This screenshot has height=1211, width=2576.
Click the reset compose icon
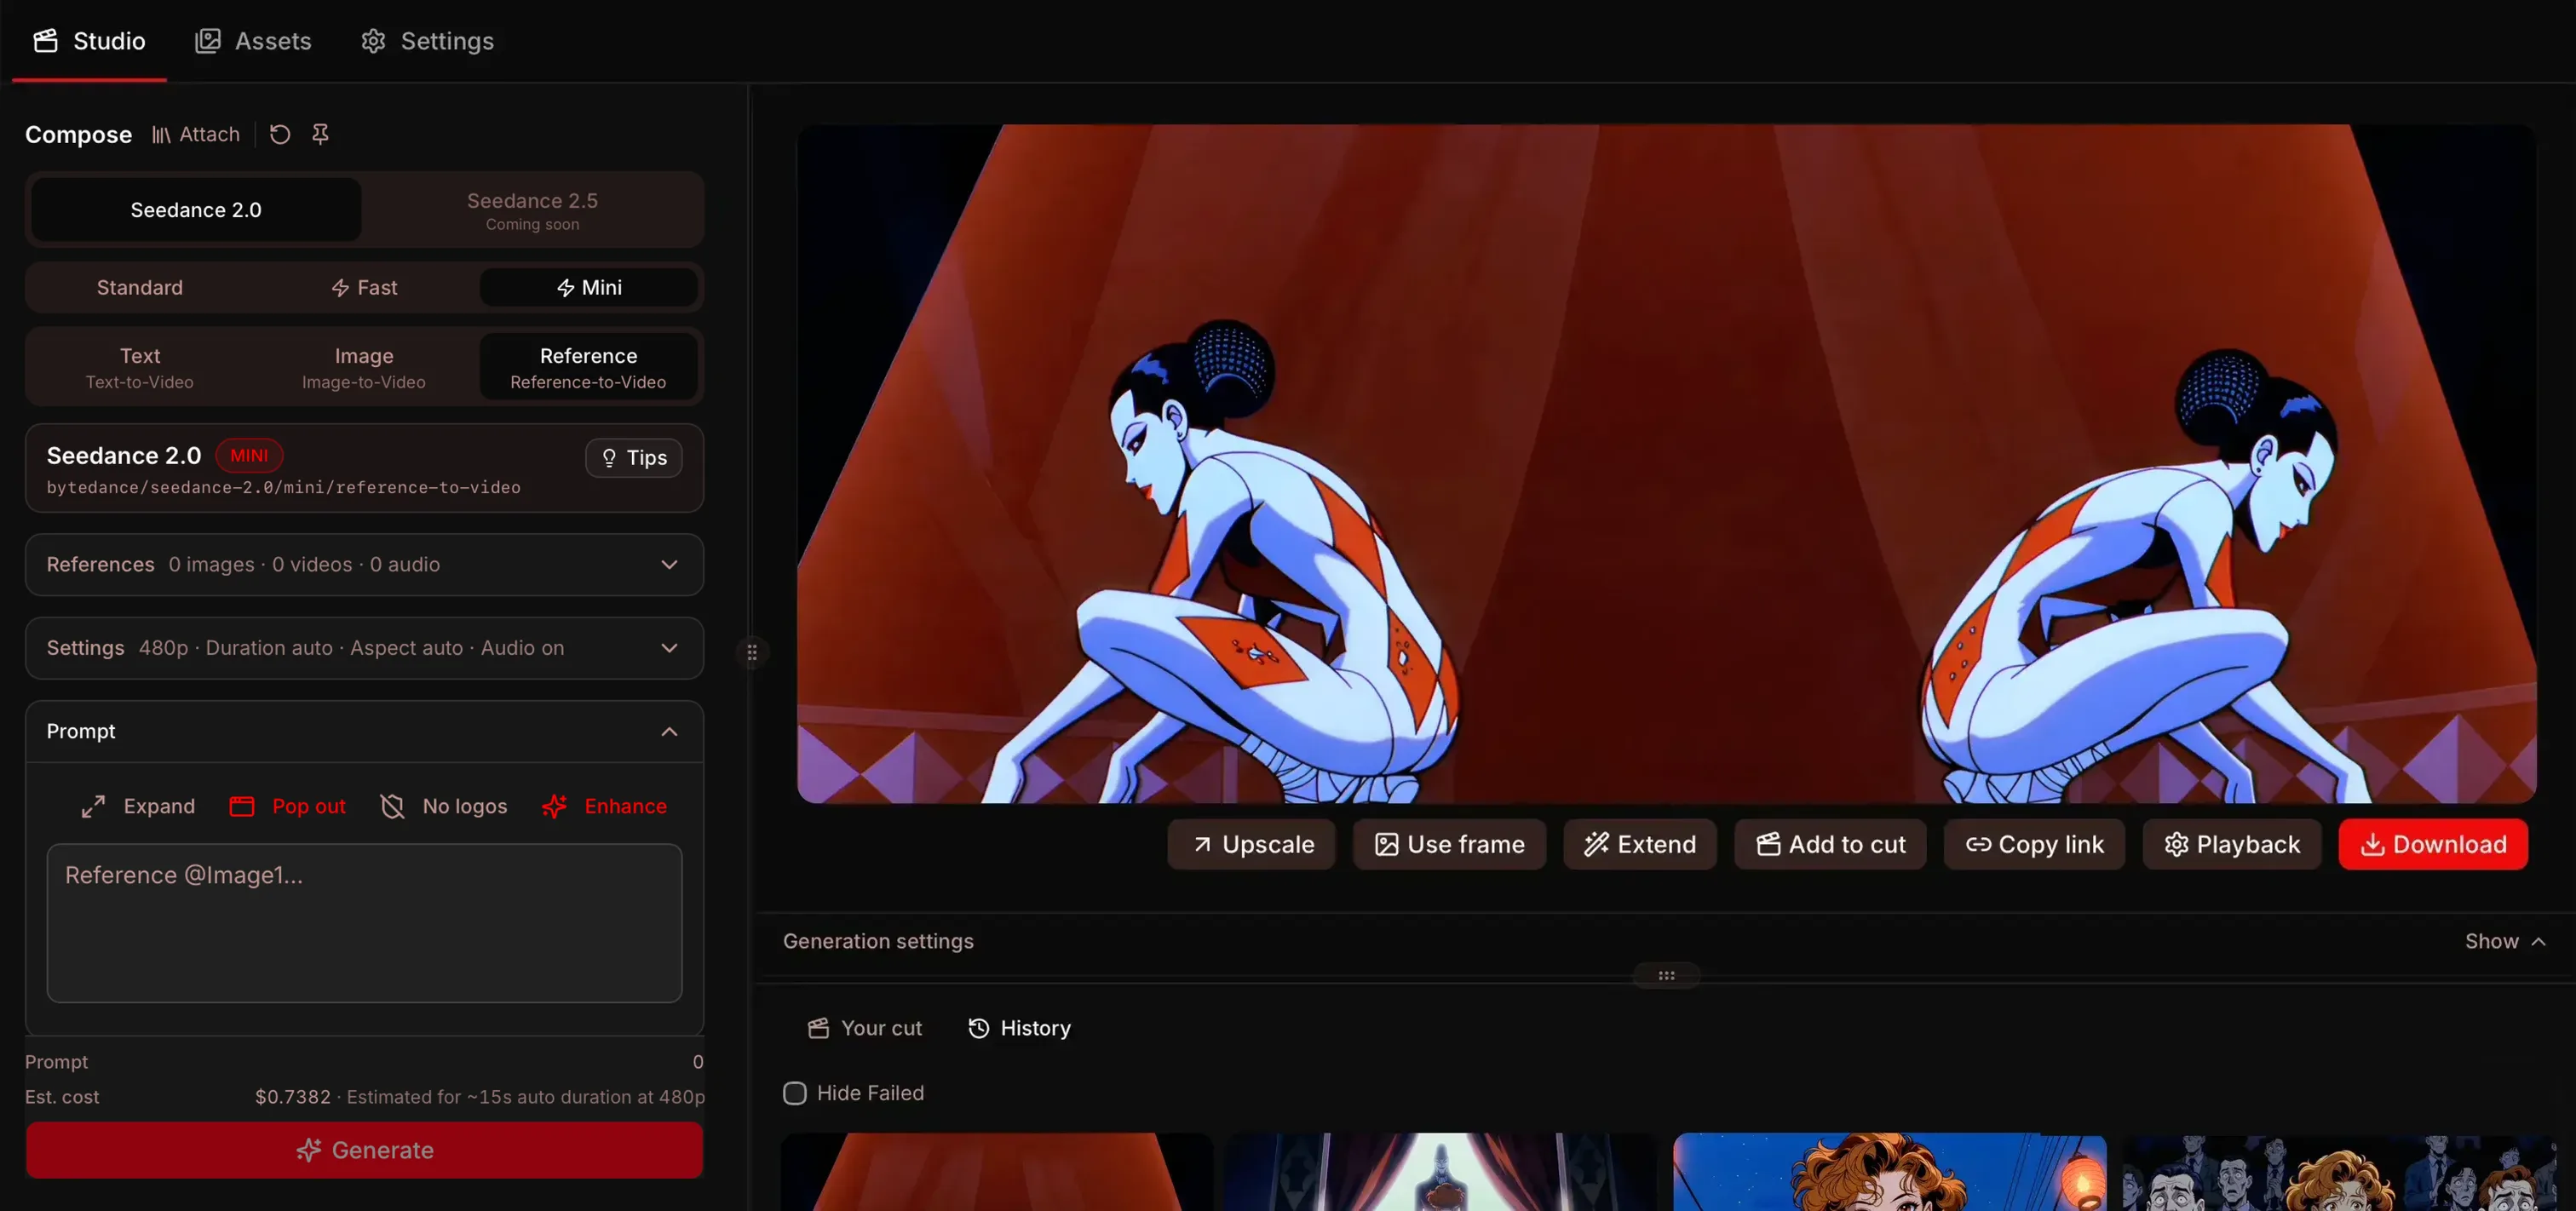point(280,134)
